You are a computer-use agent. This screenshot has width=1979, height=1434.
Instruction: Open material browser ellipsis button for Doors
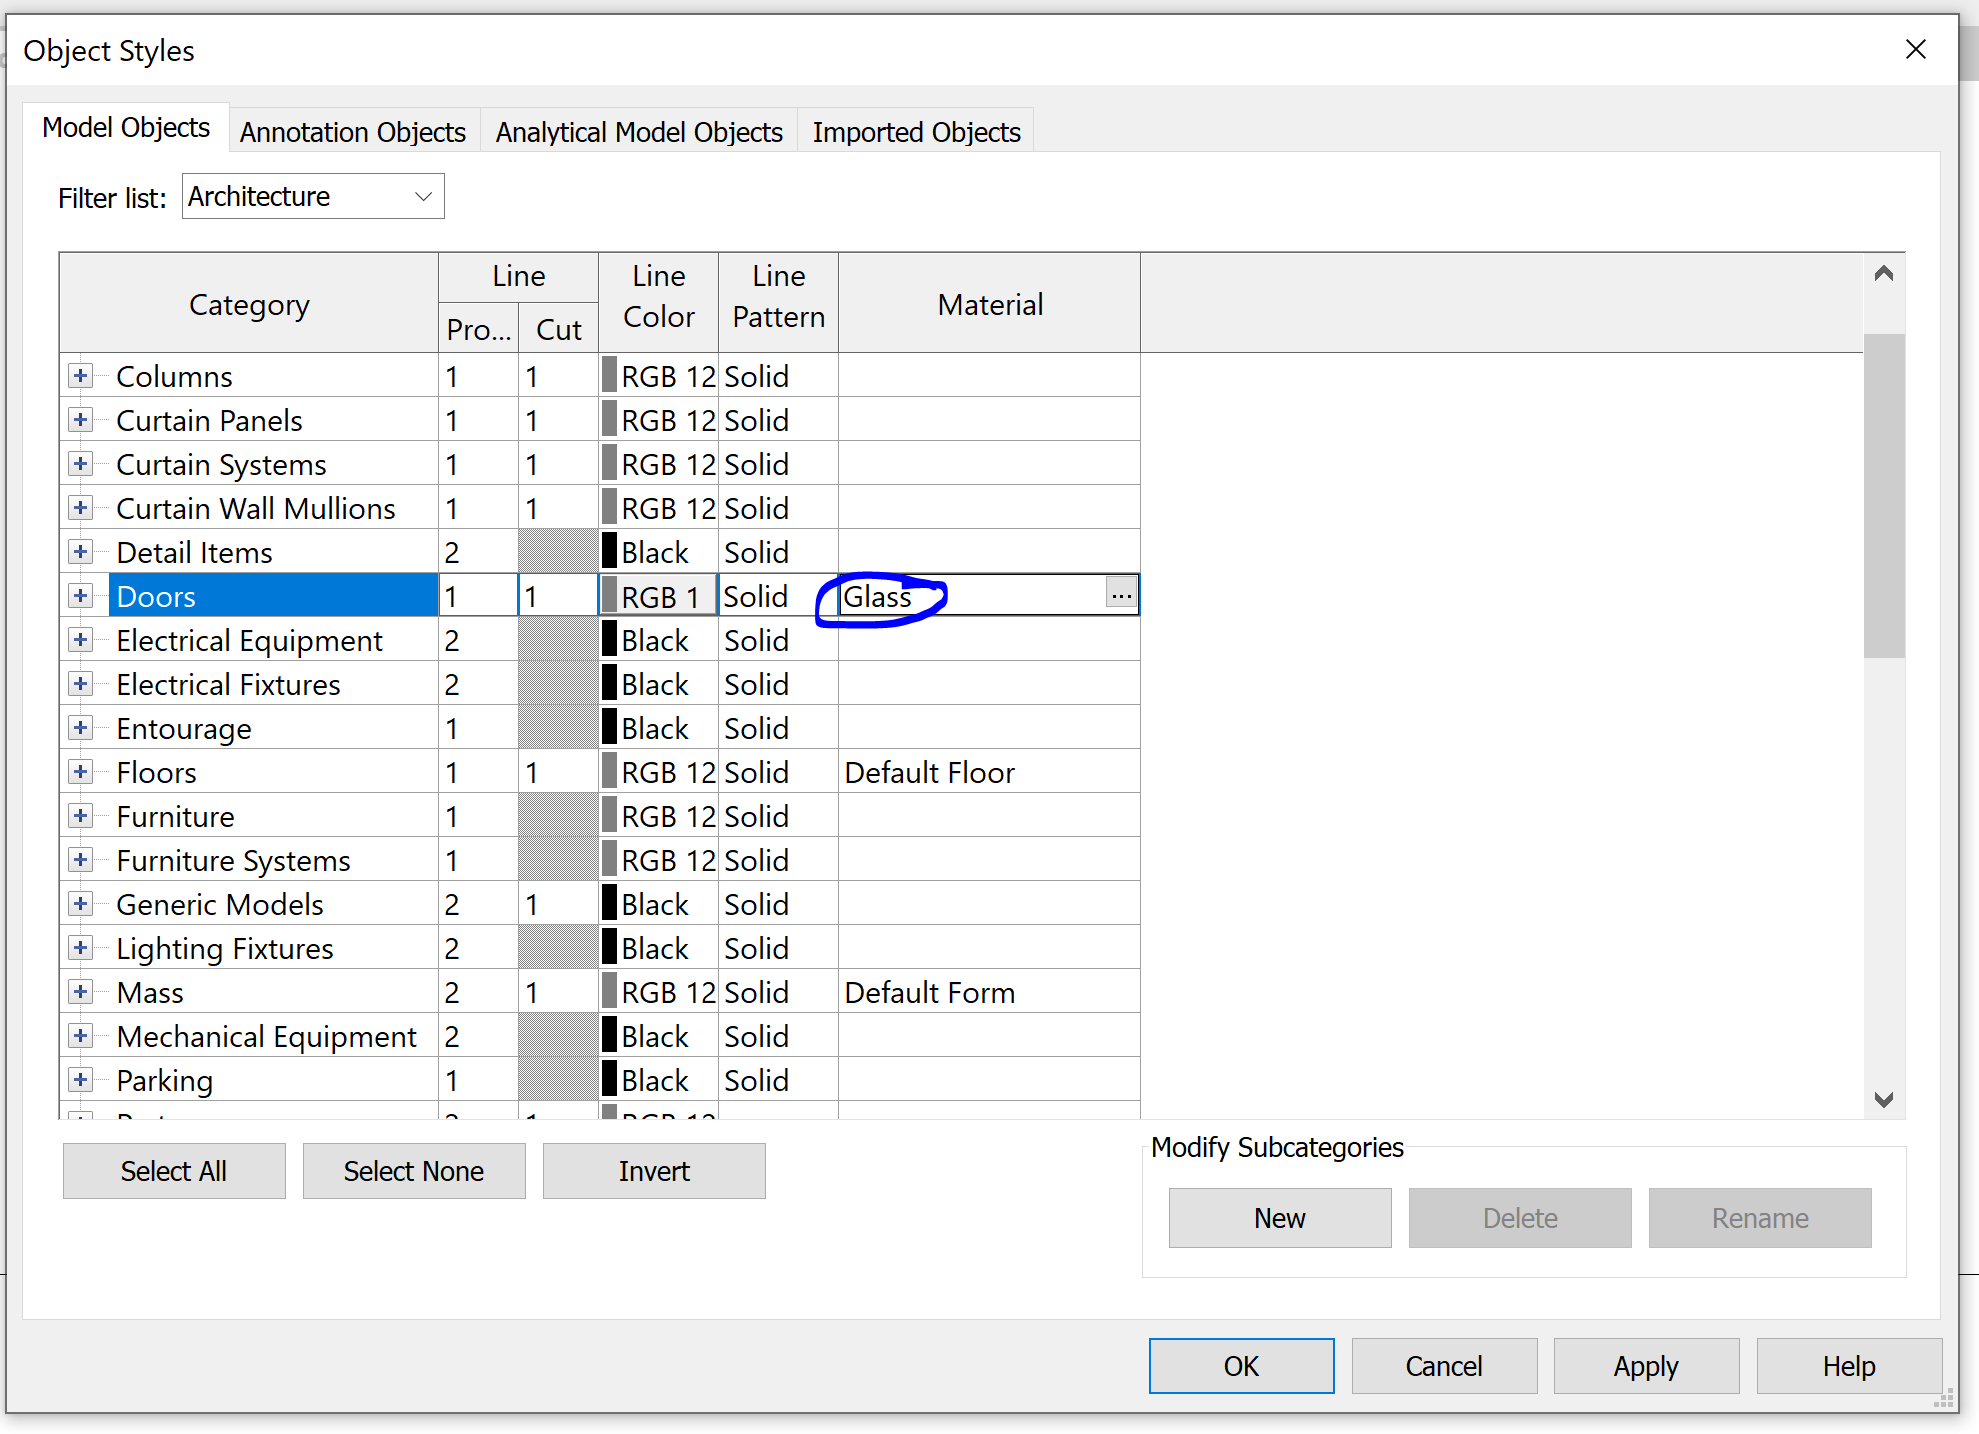pos(1121,595)
